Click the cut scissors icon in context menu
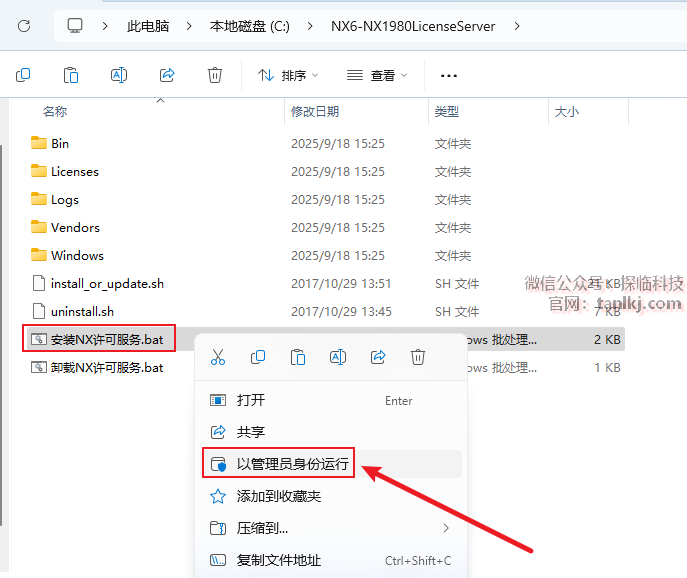The height and width of the screenshot is (578, 687). [218, 357]
